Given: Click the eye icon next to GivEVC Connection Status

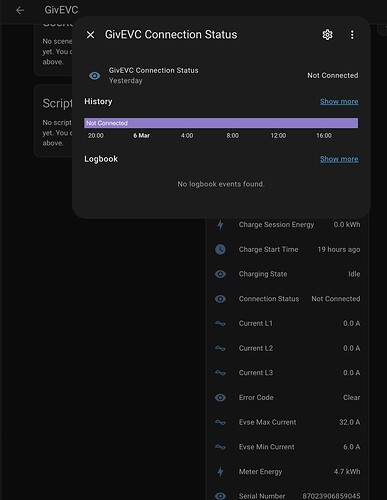Looking at the screenshot, I should click(94, 76).
